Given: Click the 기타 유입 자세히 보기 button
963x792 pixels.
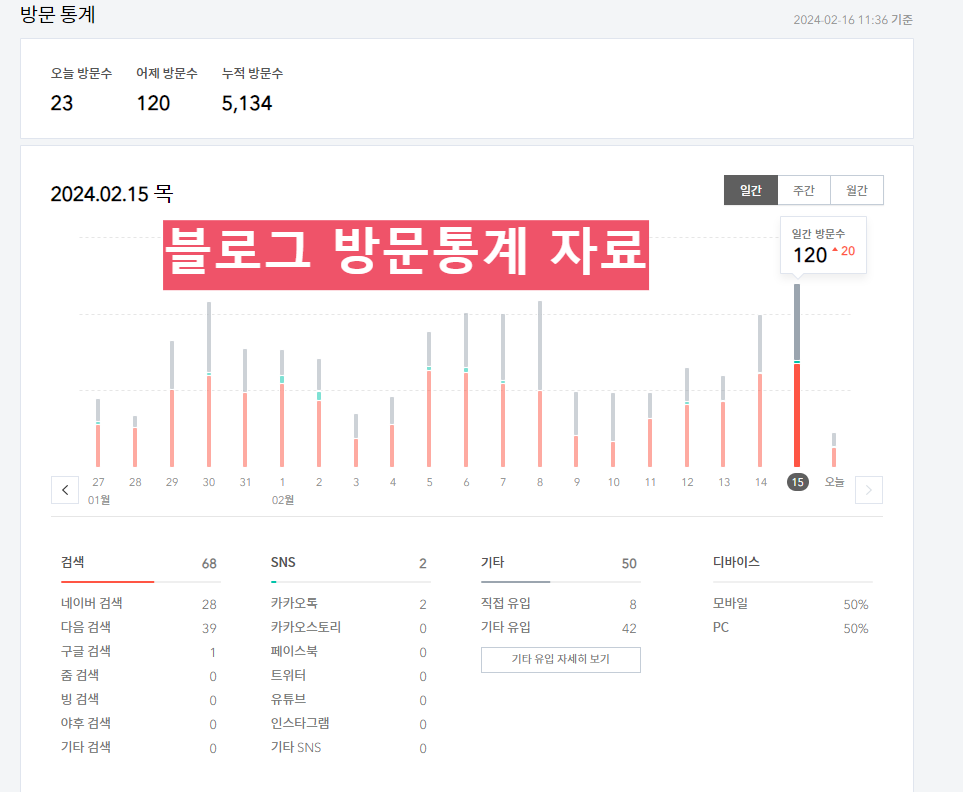Looking at the screenshot, I should tap(560, 660).
